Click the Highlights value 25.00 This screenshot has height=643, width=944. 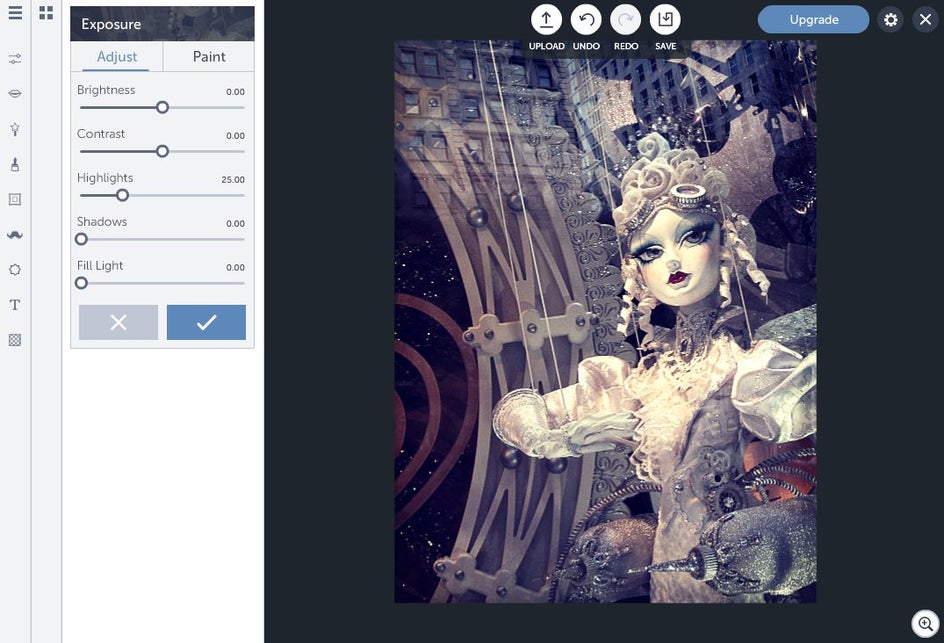tap(233, 179)
